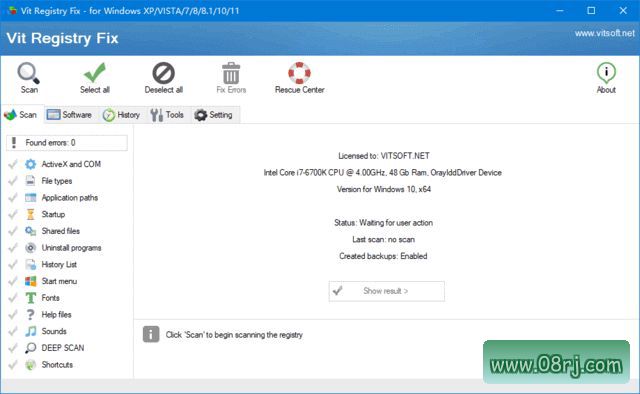Click the info icon beside scan hint
640x394 pixels.
(x=151, y=334)
